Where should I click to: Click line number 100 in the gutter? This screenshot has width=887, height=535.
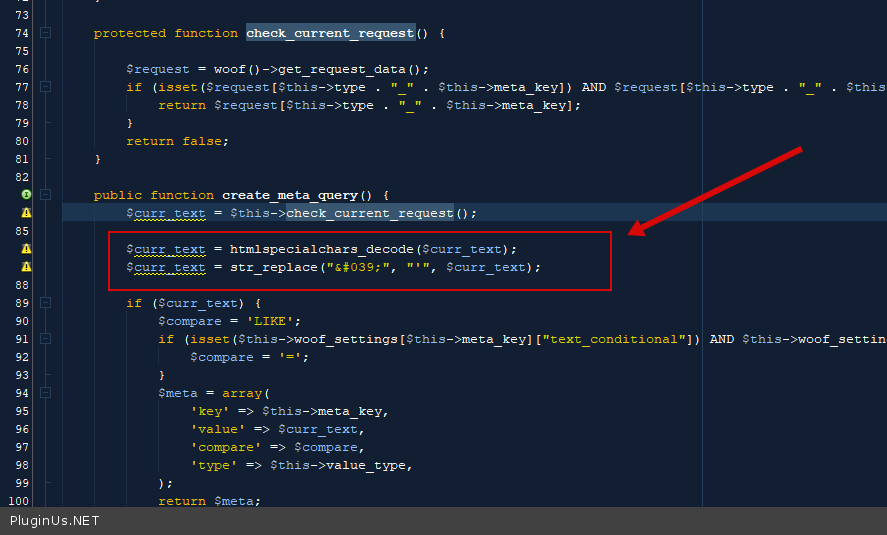(19, 501)
